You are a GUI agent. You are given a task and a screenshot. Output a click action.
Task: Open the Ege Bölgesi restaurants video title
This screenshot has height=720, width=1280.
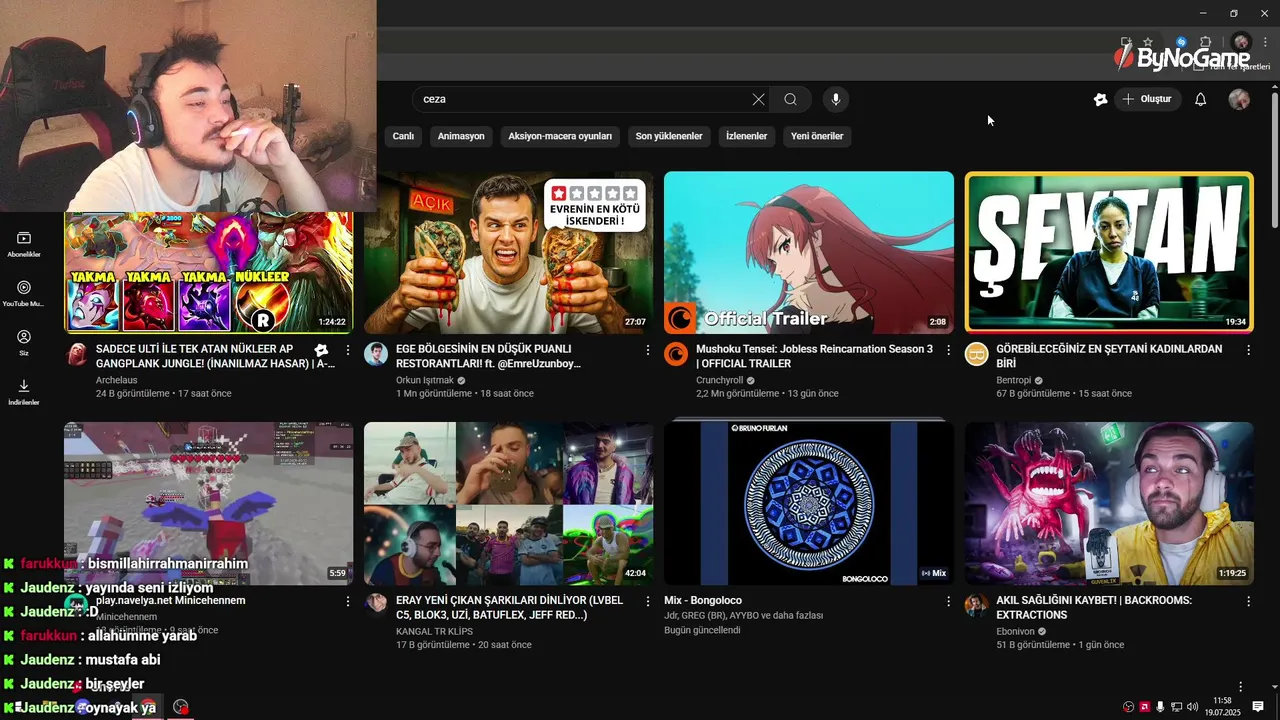coord(488,356)
